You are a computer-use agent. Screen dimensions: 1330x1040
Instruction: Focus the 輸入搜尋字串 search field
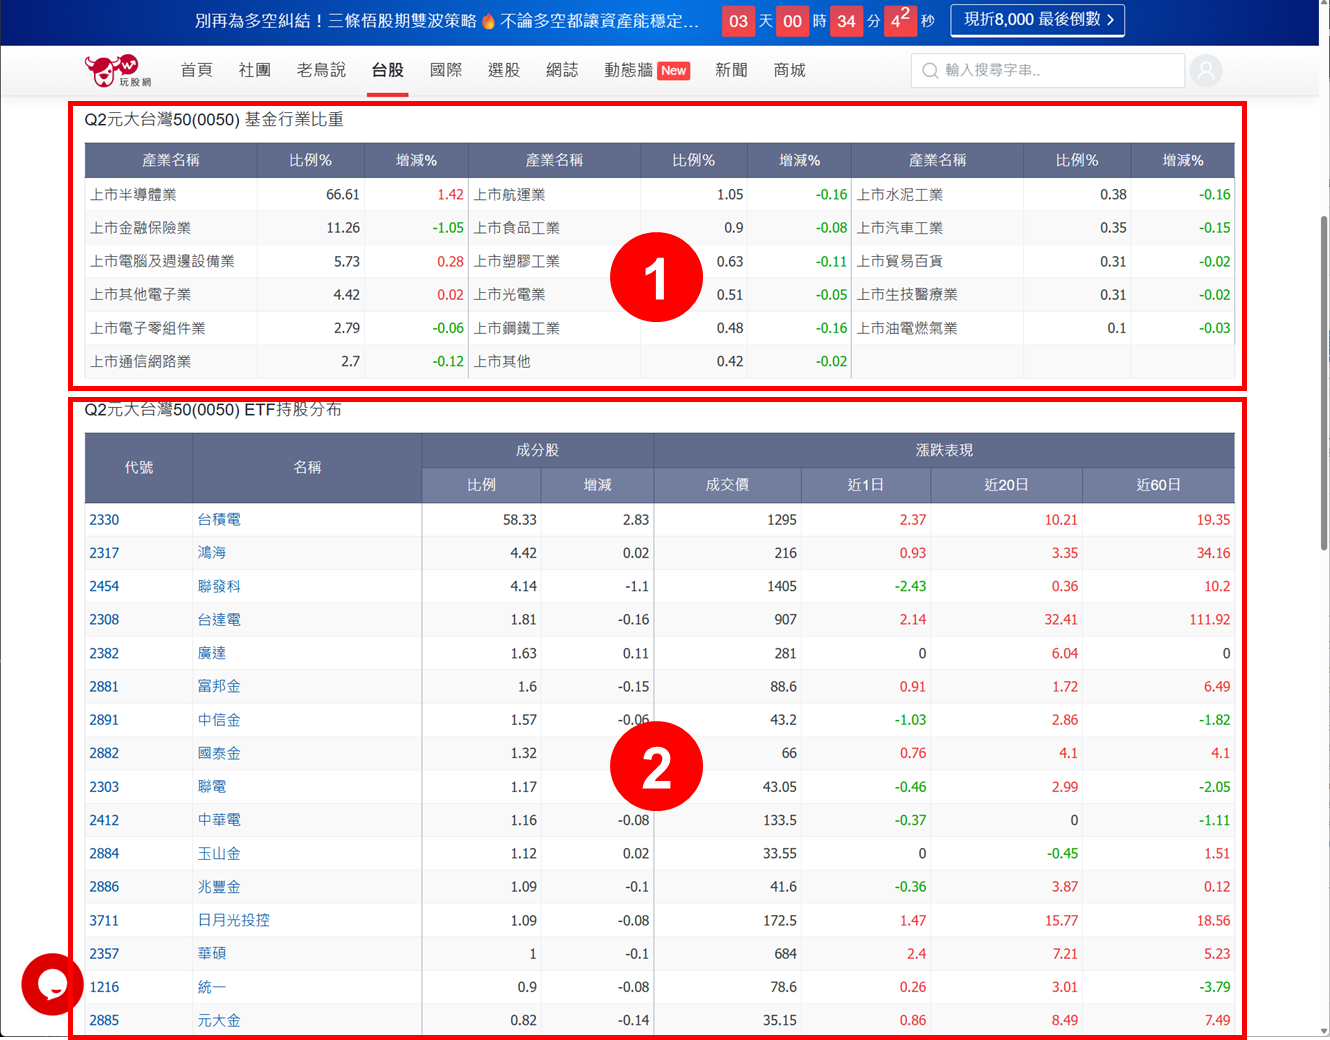point(1058,71)
